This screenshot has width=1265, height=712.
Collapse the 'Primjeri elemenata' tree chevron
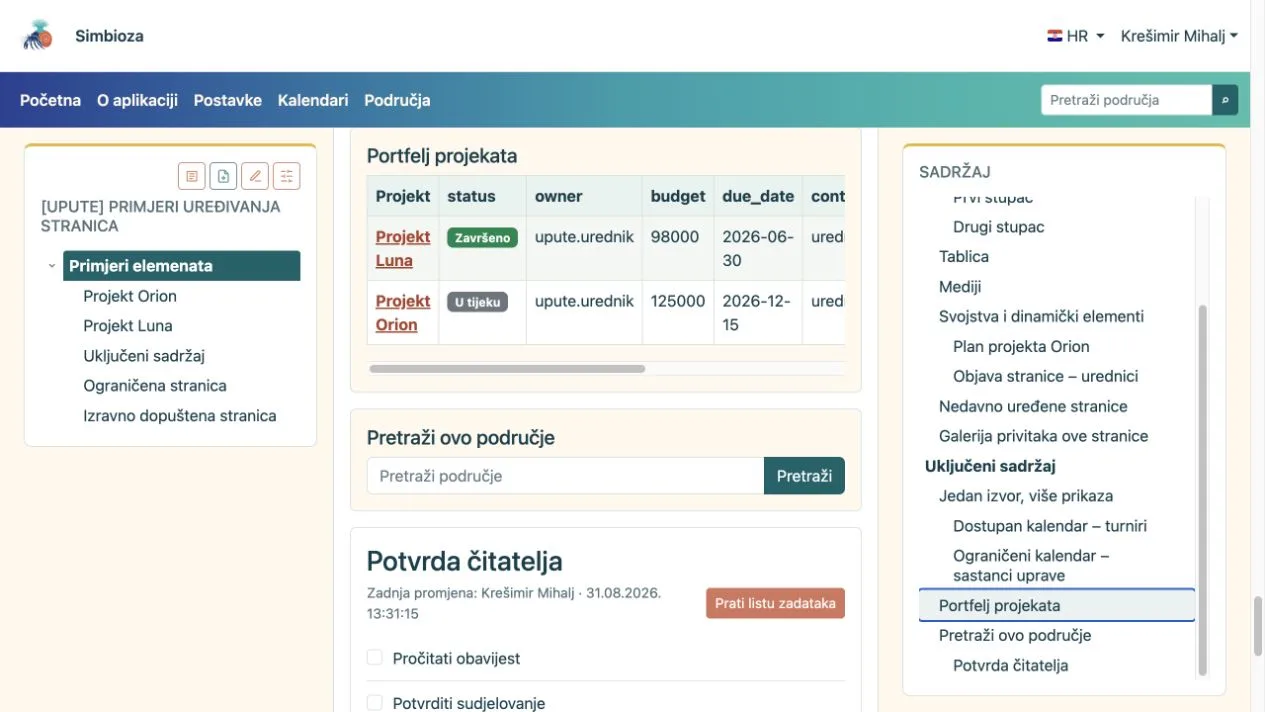[51, 266]
